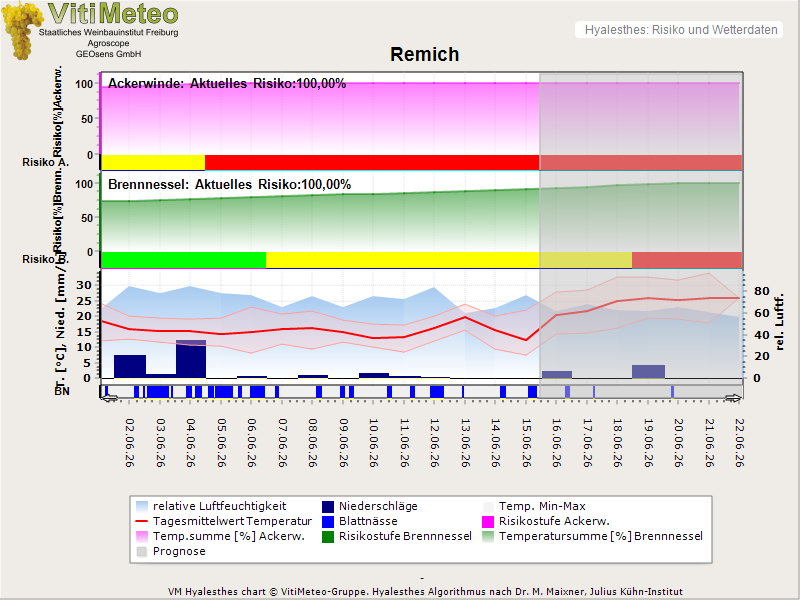Click the yellow Ackerwinde risk band segment
Viewport: 800px width, 600px height.
153,162
